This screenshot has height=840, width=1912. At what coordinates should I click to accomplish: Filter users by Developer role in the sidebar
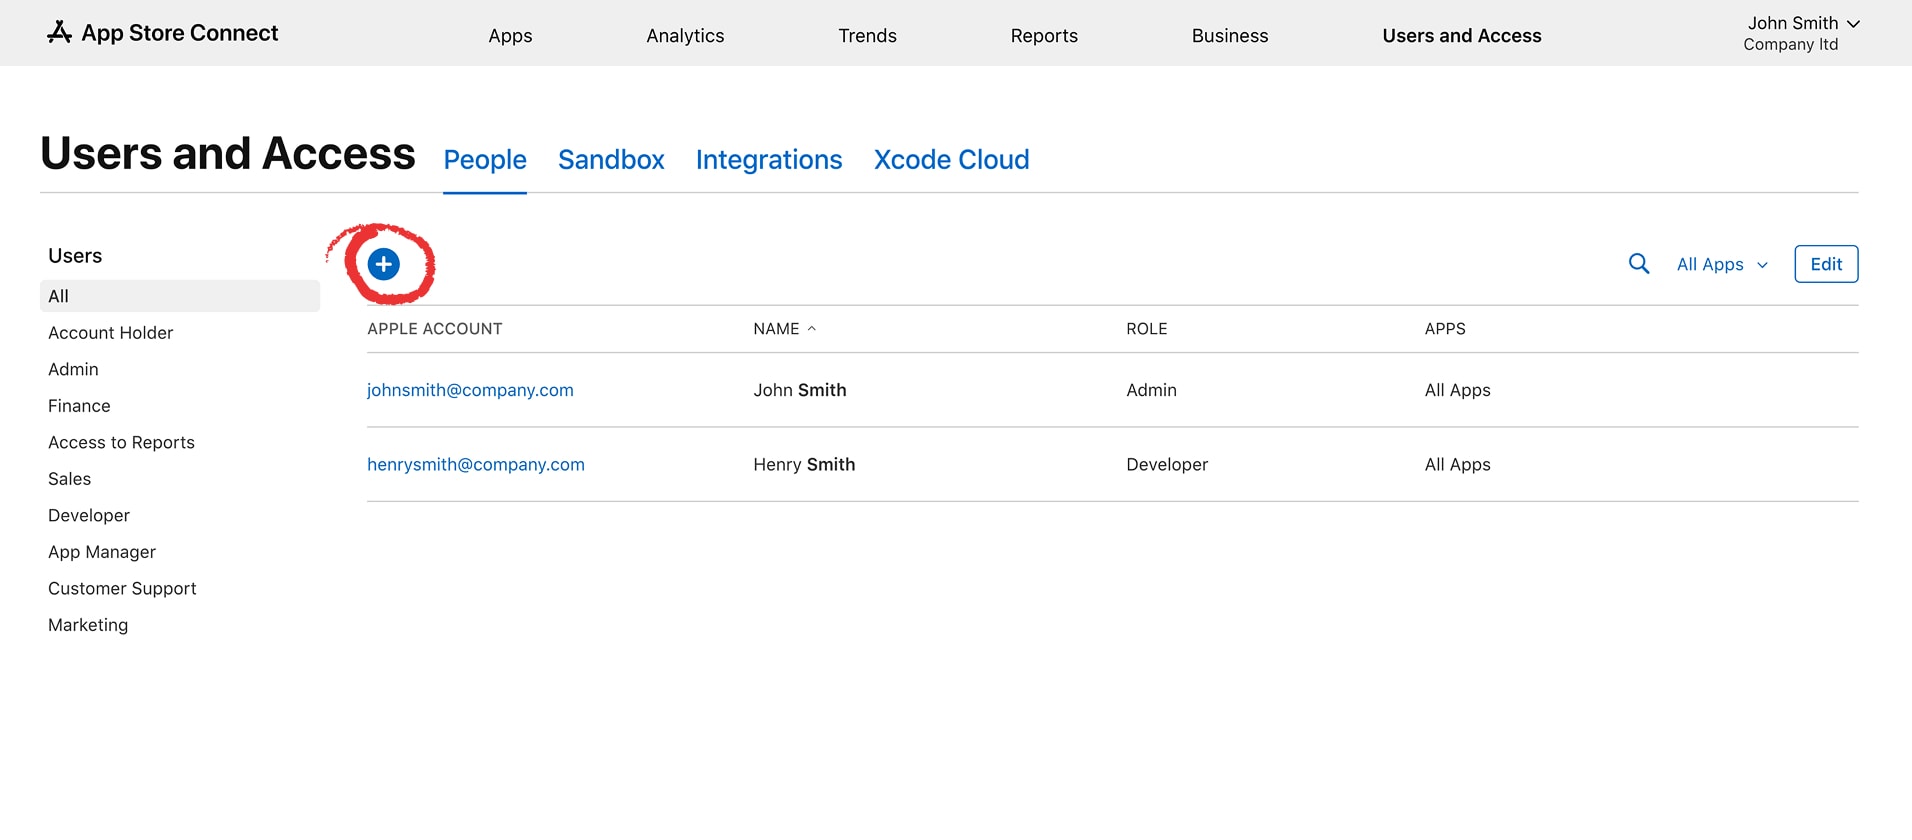click(x=89, y=515)
